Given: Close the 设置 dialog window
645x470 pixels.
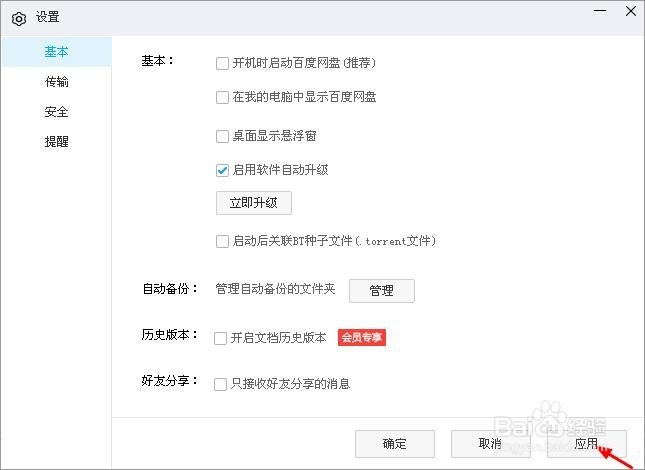Looking at the screenshot, I should (628, 12).
